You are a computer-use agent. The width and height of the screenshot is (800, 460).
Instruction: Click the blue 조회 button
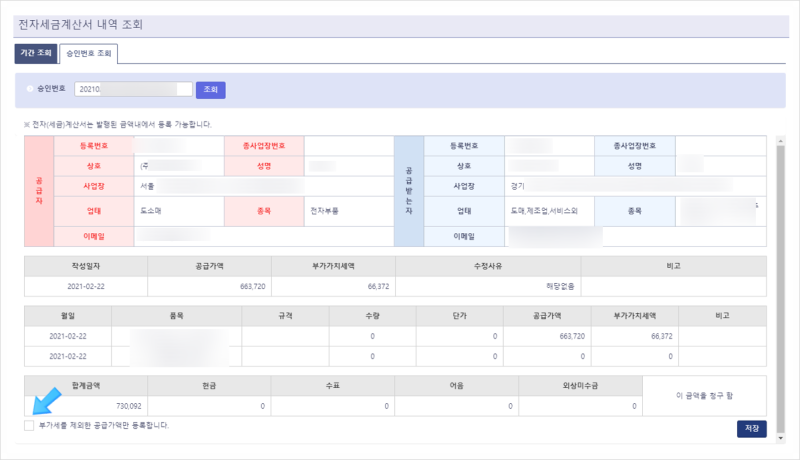211,90
